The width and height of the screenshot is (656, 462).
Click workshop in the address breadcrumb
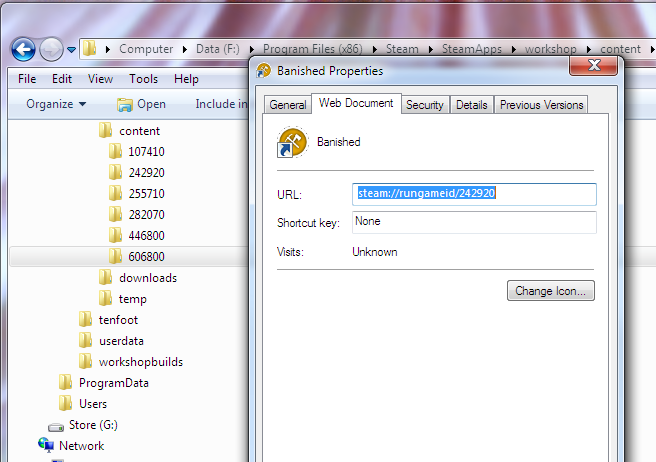[551, 49]
